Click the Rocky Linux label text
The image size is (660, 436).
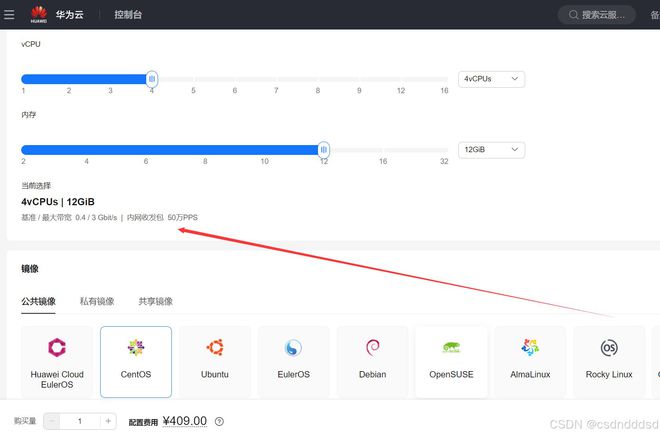[609, 374]
